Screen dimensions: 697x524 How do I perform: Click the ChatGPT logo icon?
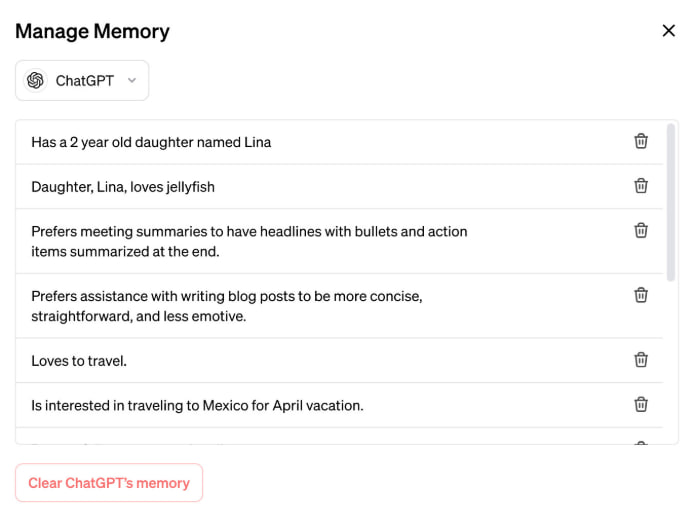(36, 80)
